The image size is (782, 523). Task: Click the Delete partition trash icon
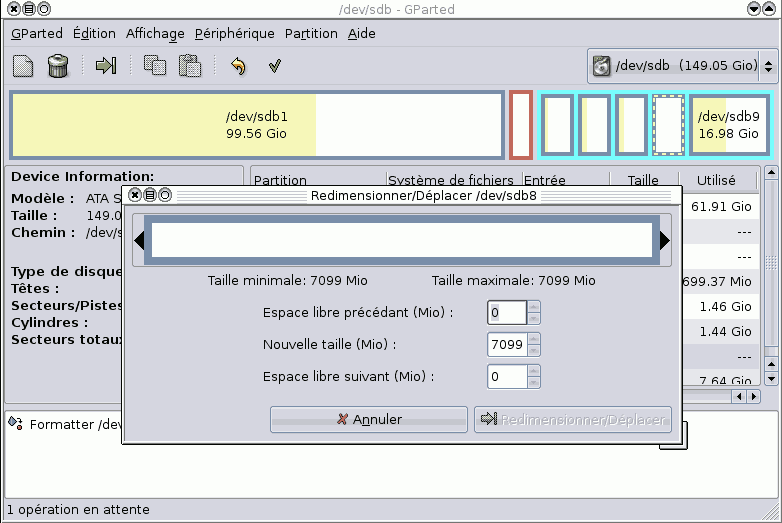tap(58, 66)
